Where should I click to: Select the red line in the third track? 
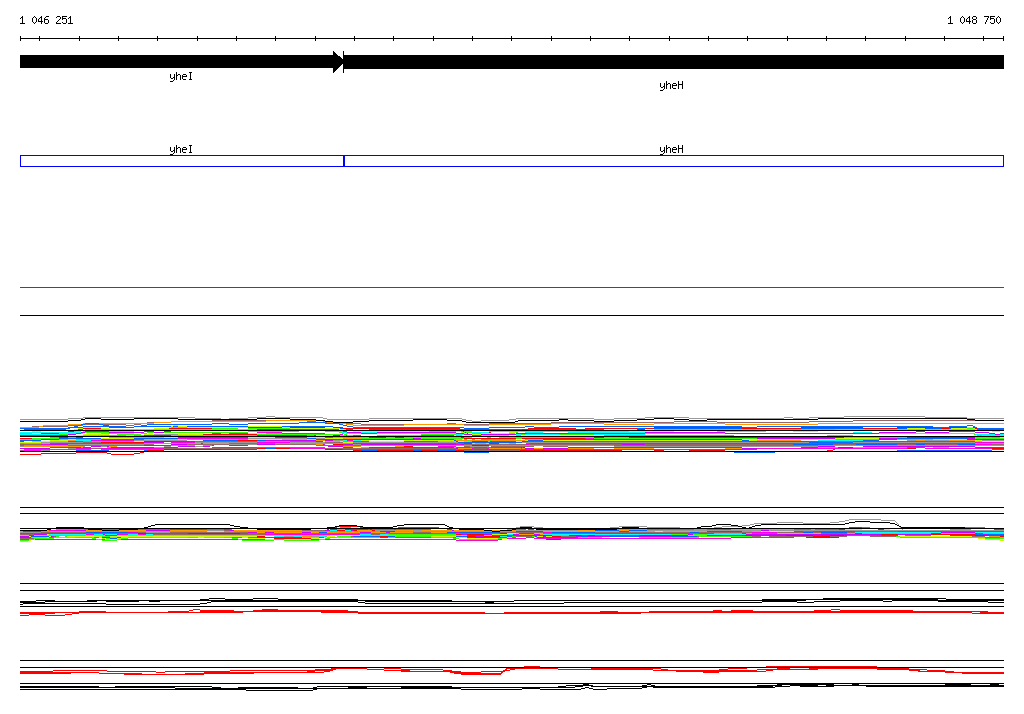click(511, 611)
